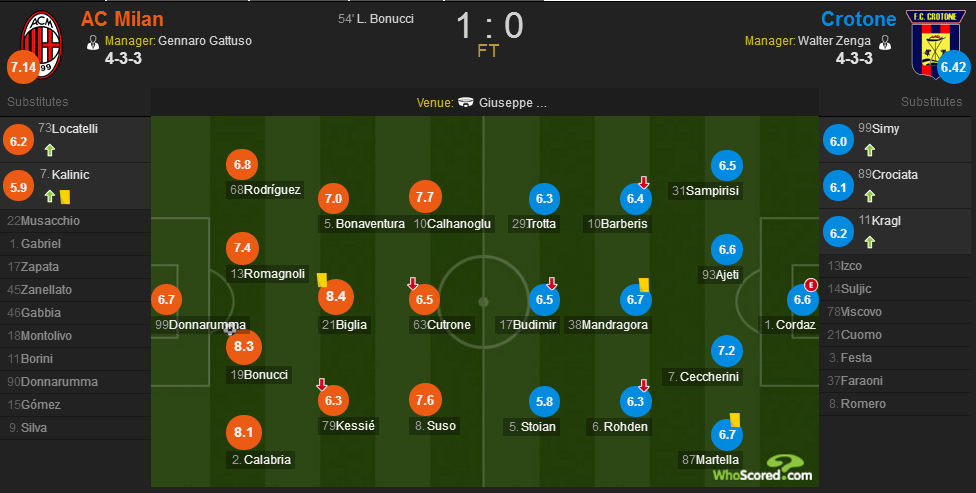Click the stadium icon beside Venue
The height and width of the screenshot is (493, 976).
click(x=466, y=102)
